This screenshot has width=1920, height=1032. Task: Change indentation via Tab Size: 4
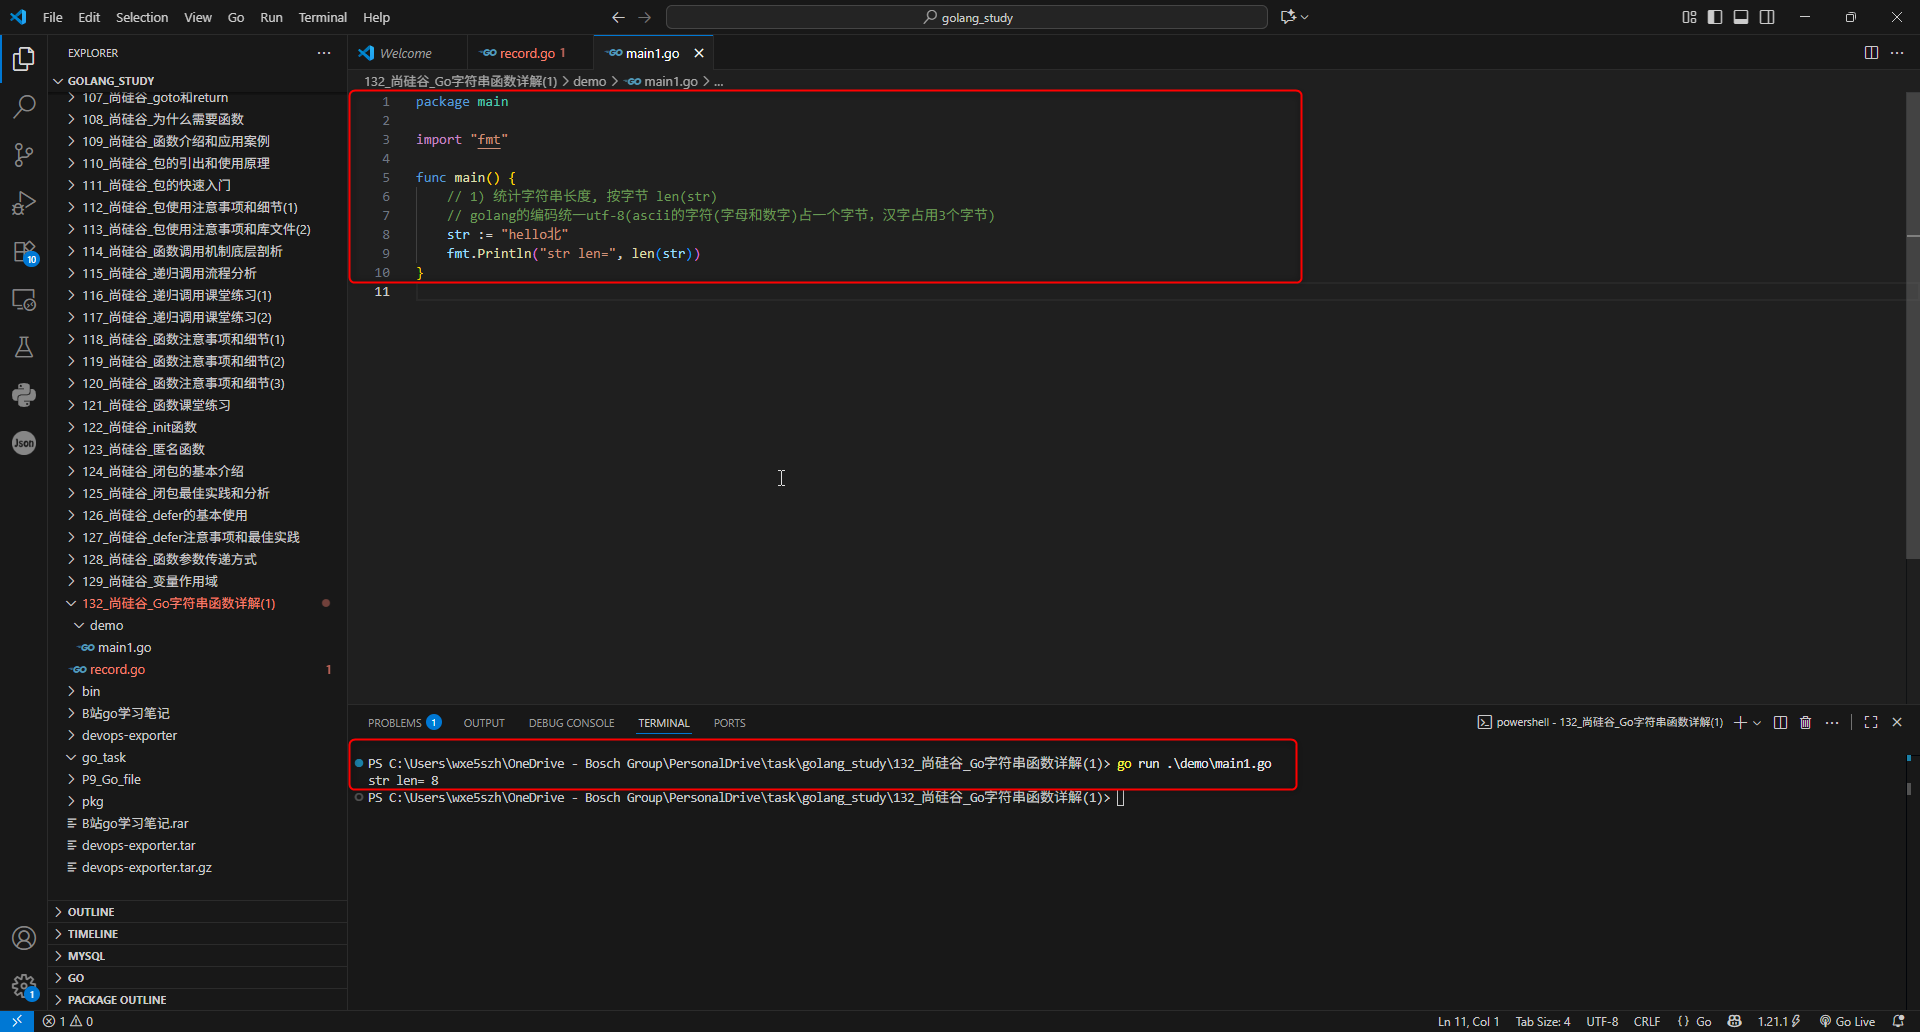coord(1543,1021)
